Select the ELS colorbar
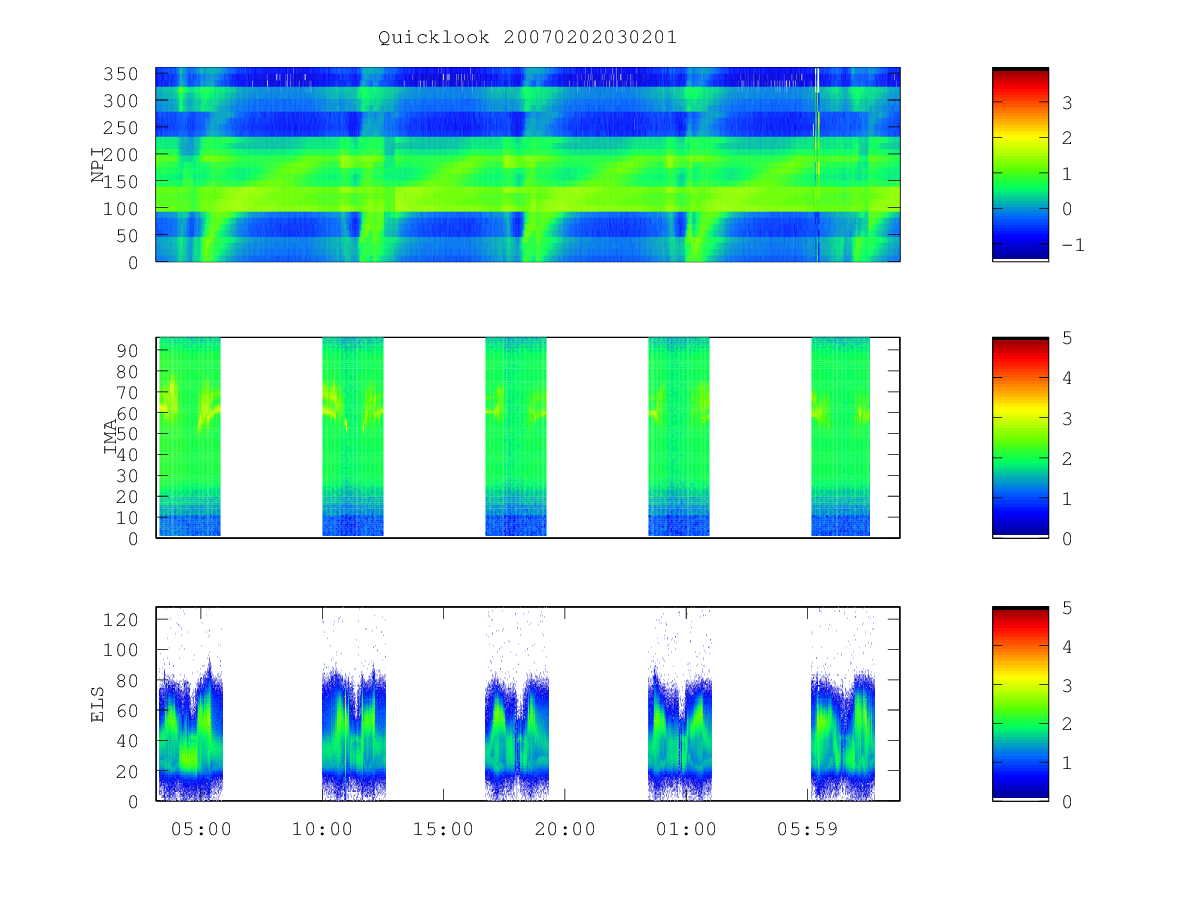1200x900 pixels. click(x=1020, y=704)
